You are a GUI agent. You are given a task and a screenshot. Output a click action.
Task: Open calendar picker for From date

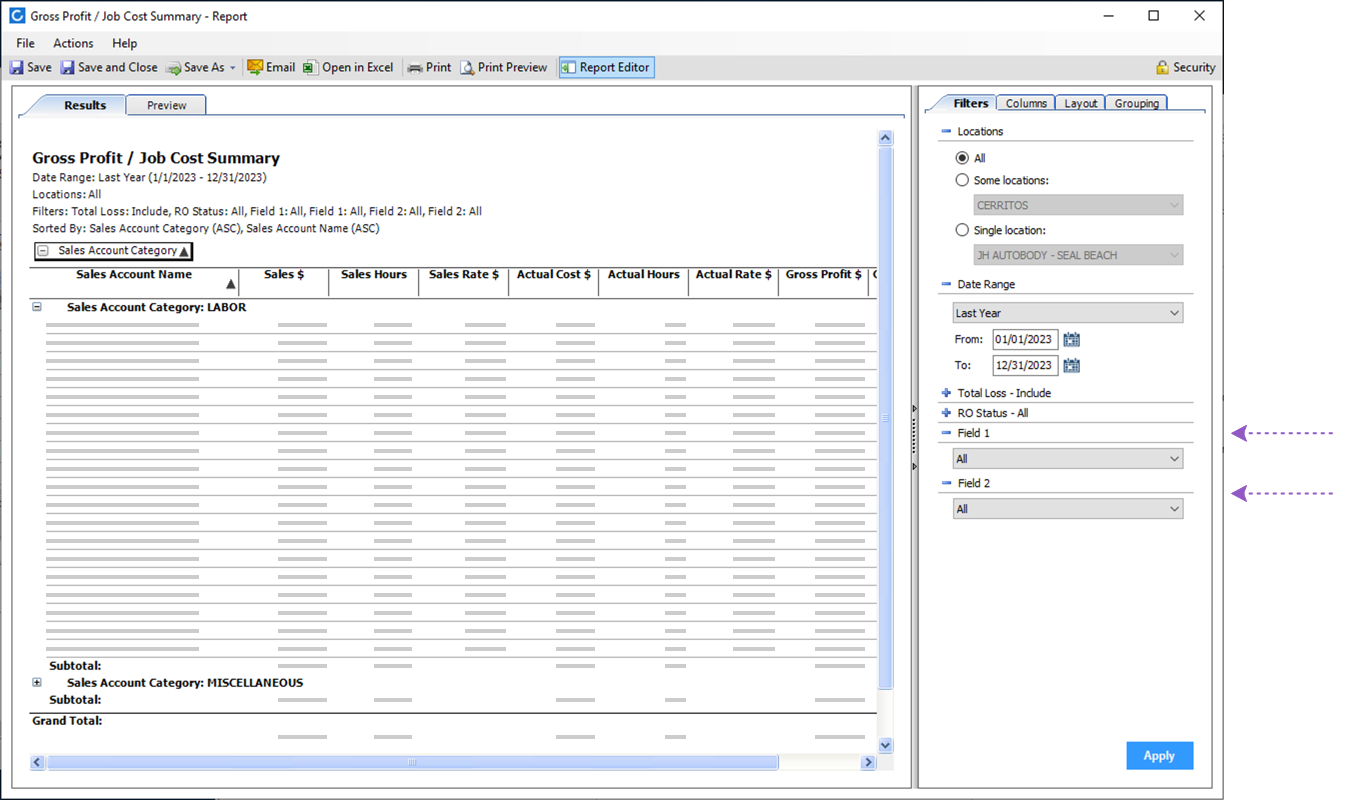(1072, 340)
